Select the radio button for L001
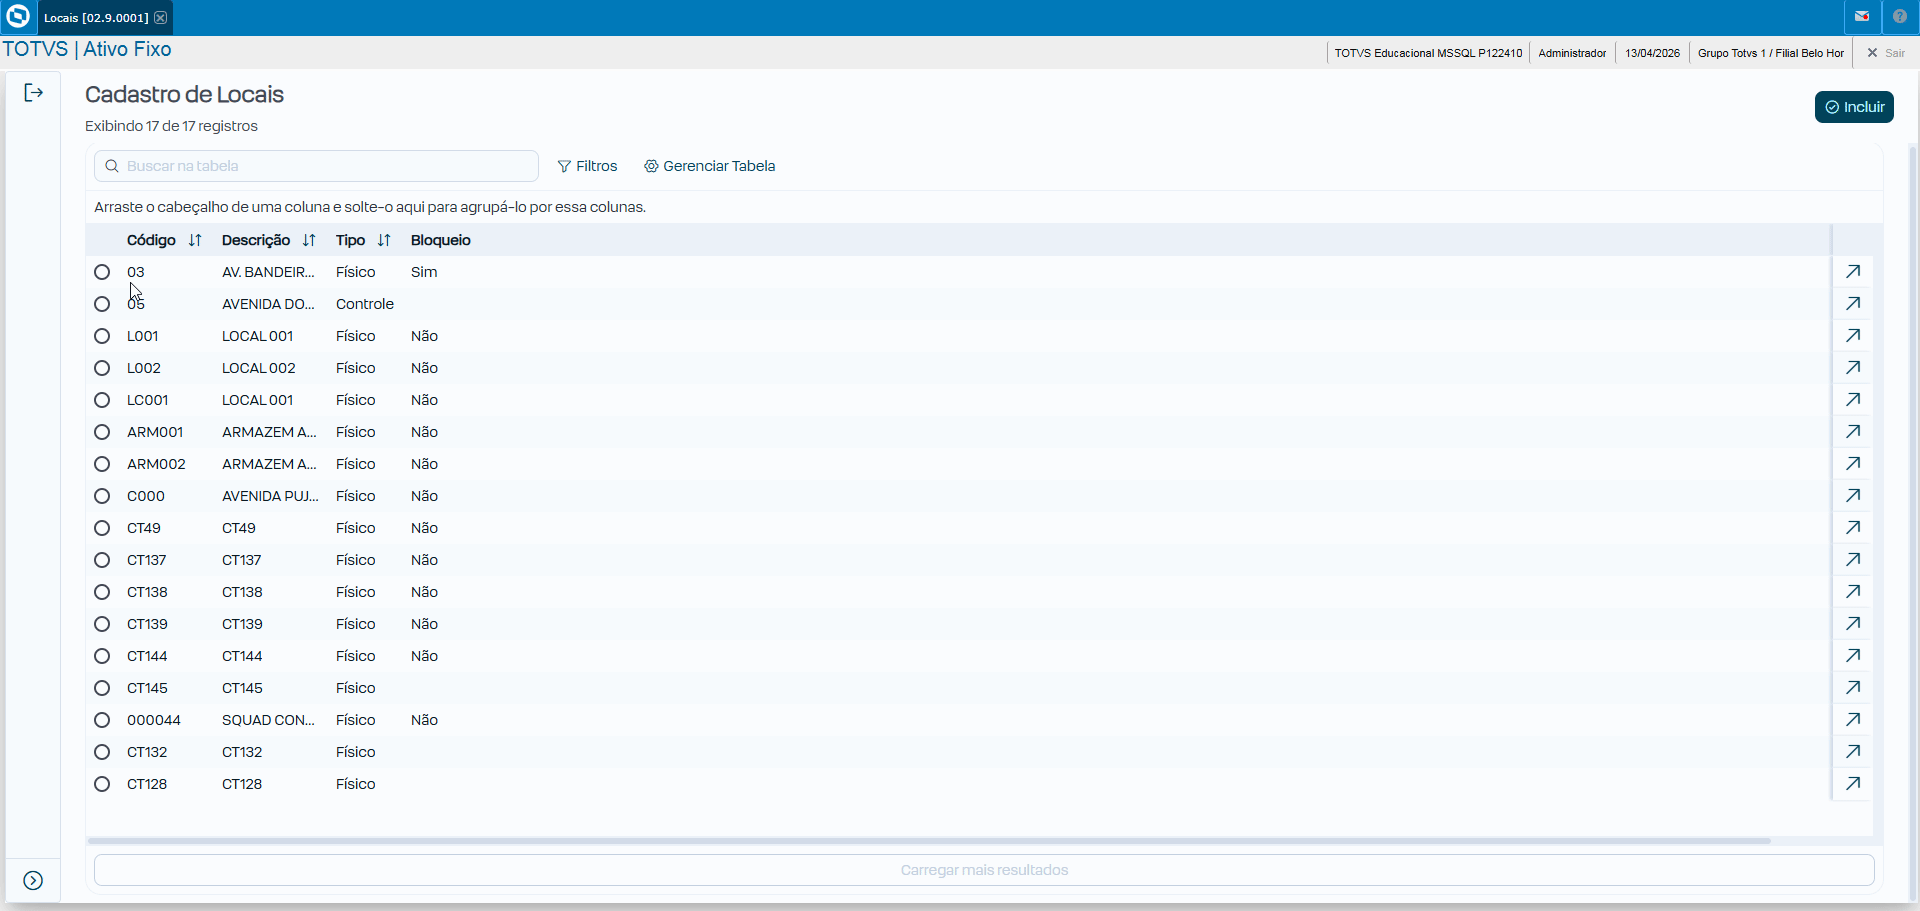This screenshot has width=1920, height=911. point(102,336)
